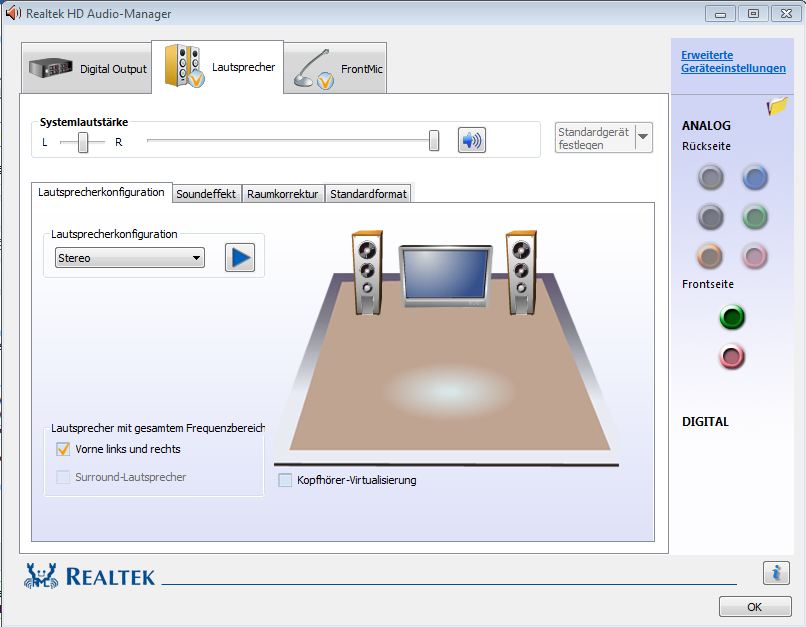Select the dark gray middle-left rear jack
806x627 pixels.
[x=710, y=216]
